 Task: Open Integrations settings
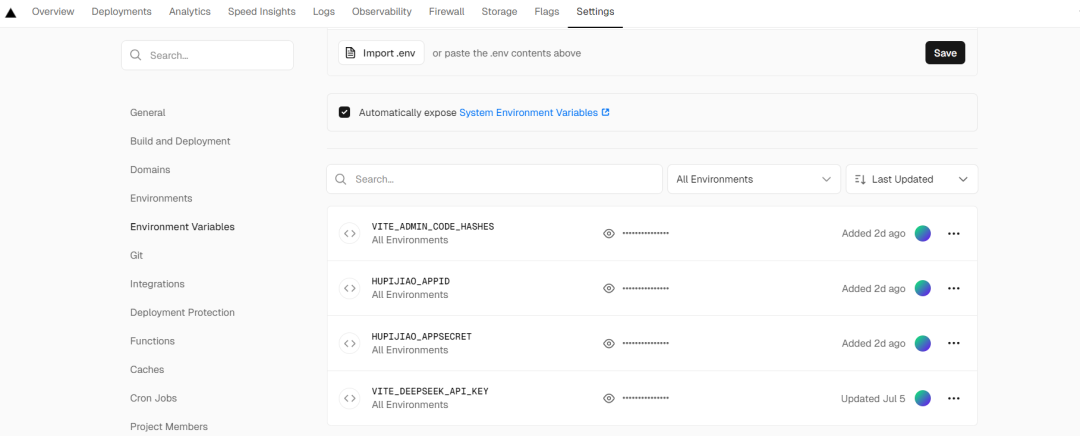[157, 284]
